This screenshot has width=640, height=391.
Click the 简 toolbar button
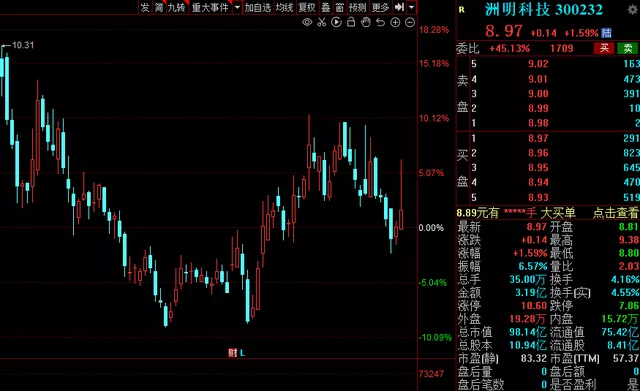[x=159, y=7]
